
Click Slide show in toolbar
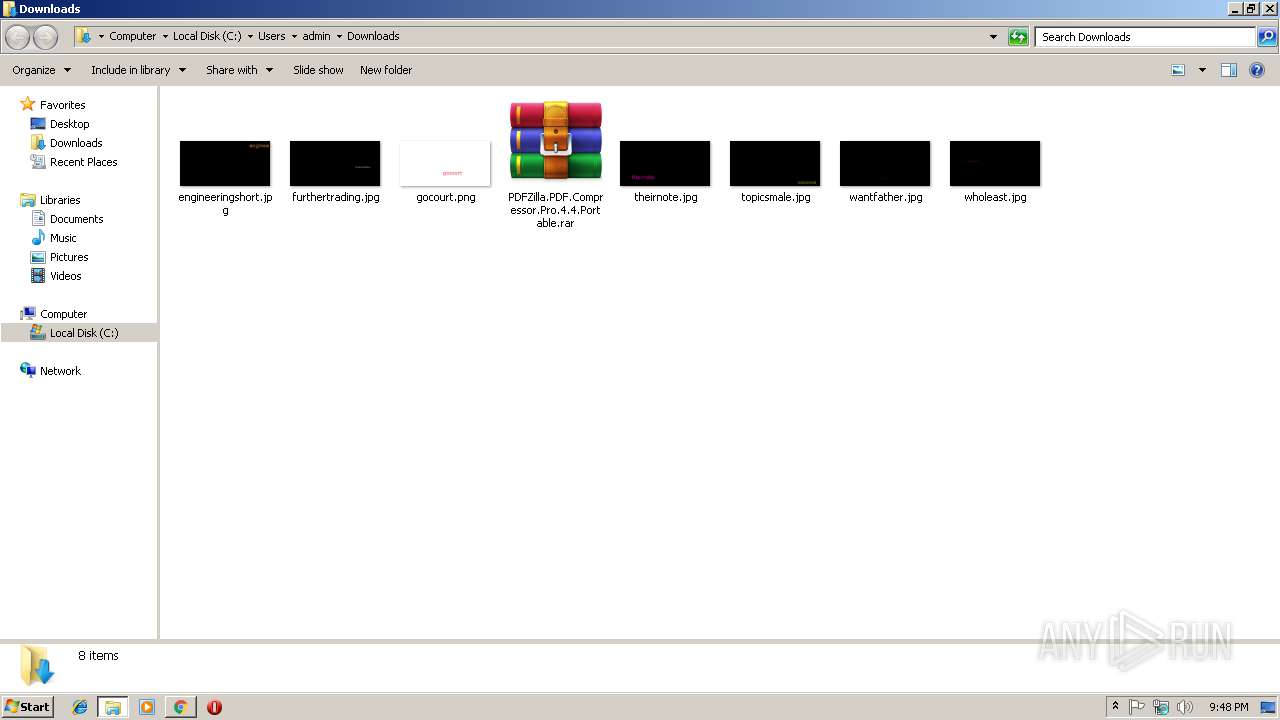(318, 70)
